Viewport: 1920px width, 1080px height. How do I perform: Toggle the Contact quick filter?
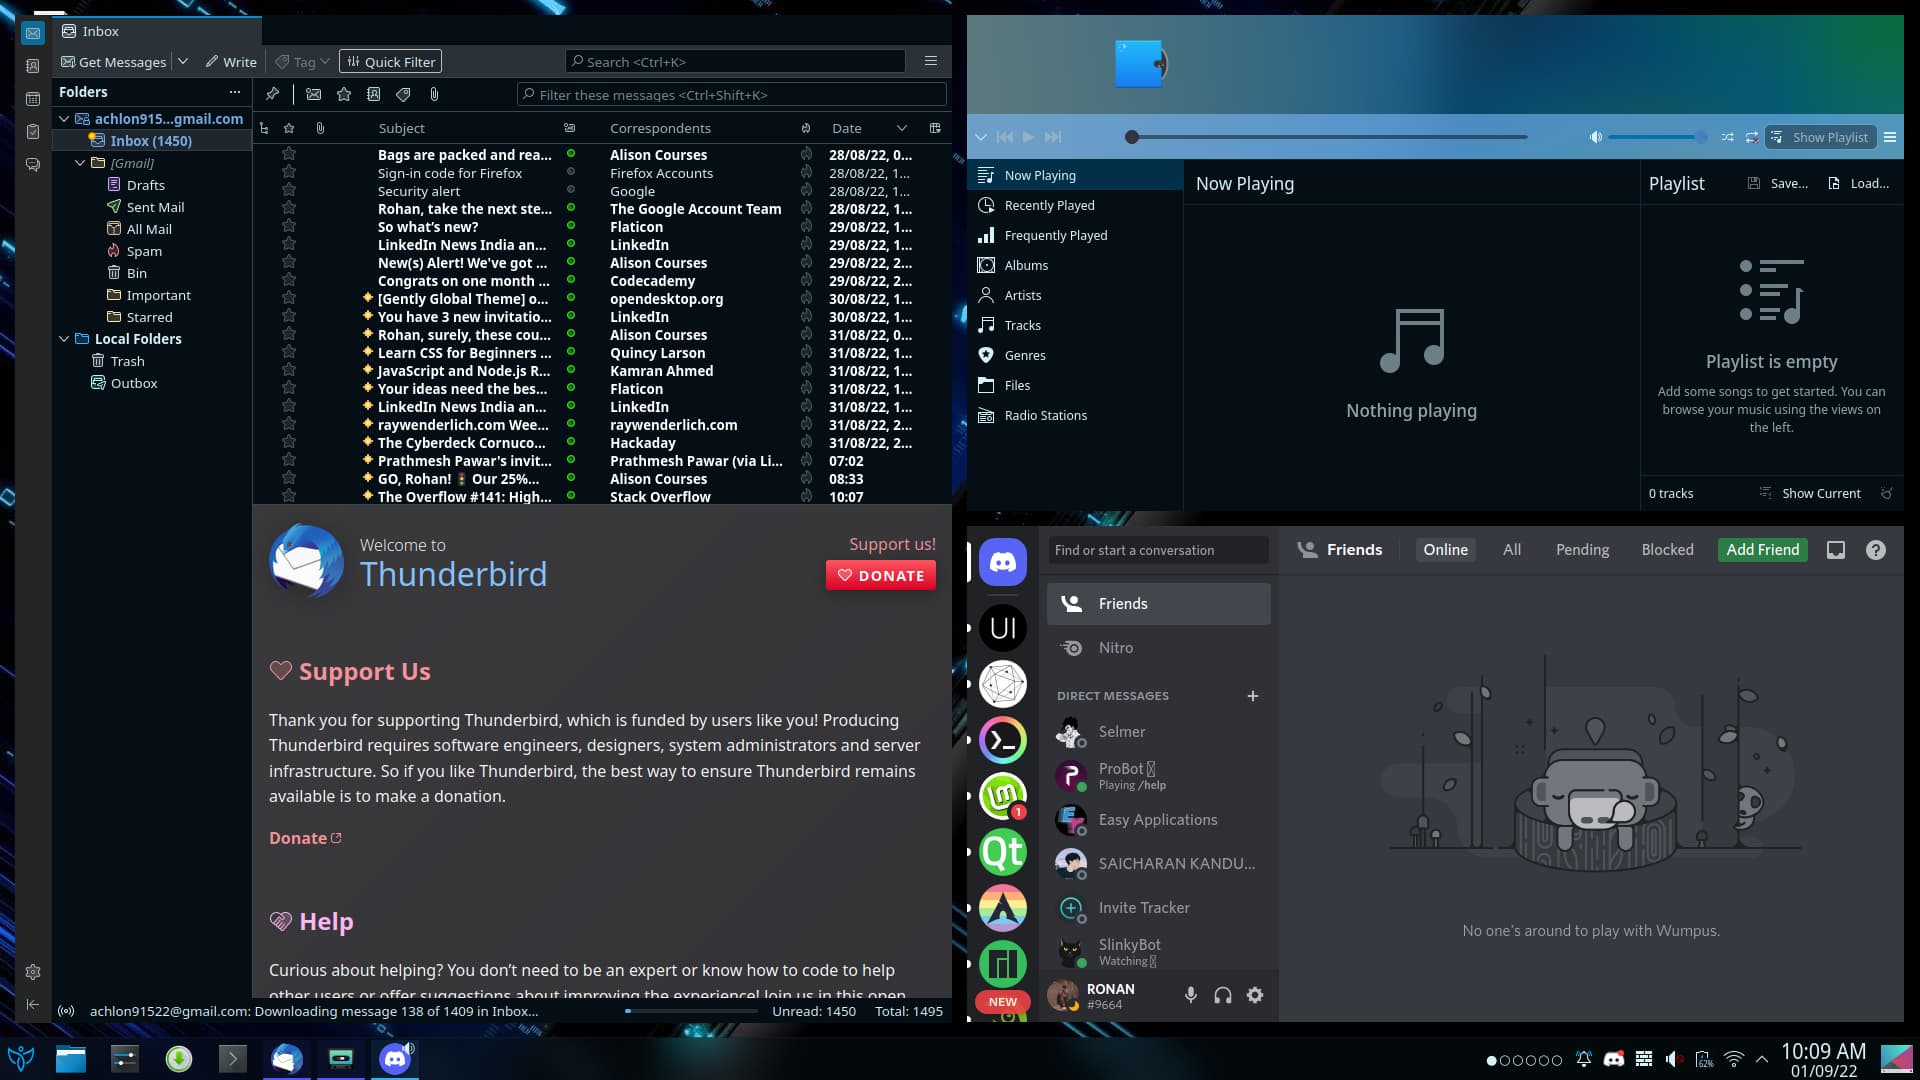click(373, 94)
